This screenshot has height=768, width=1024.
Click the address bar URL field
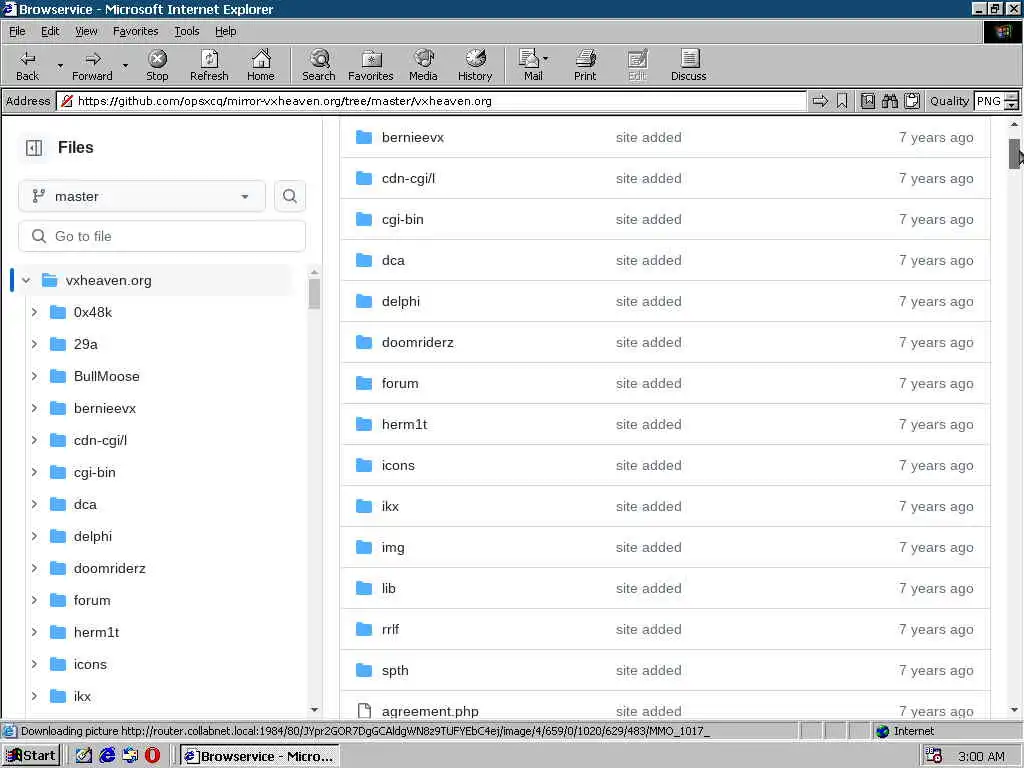pyautogui.click(x=431, y=101)
